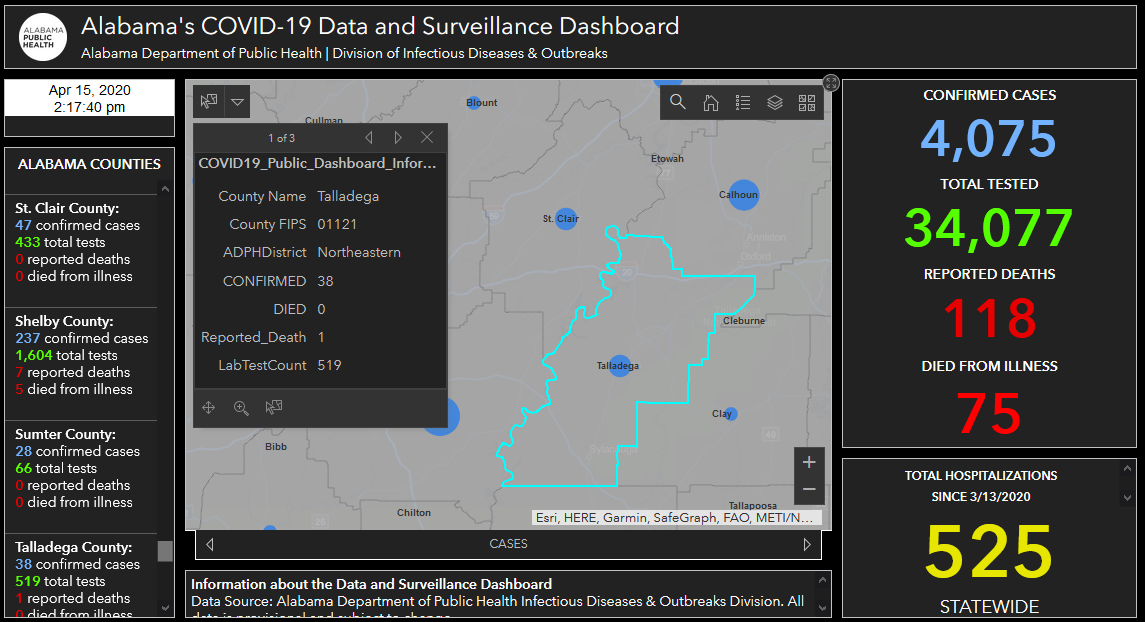Zoom to Talladega feature from popup

click(241, 407)
